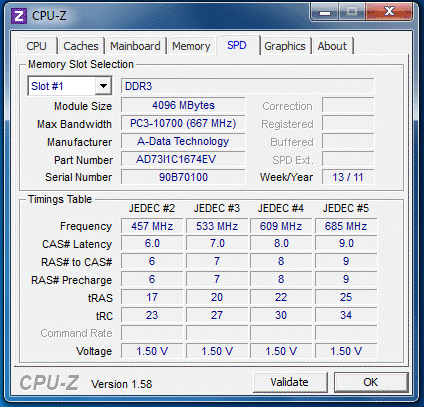Click the Command Rate label
424x407 pixels.
pyautogui.click(x=76, y=333)
